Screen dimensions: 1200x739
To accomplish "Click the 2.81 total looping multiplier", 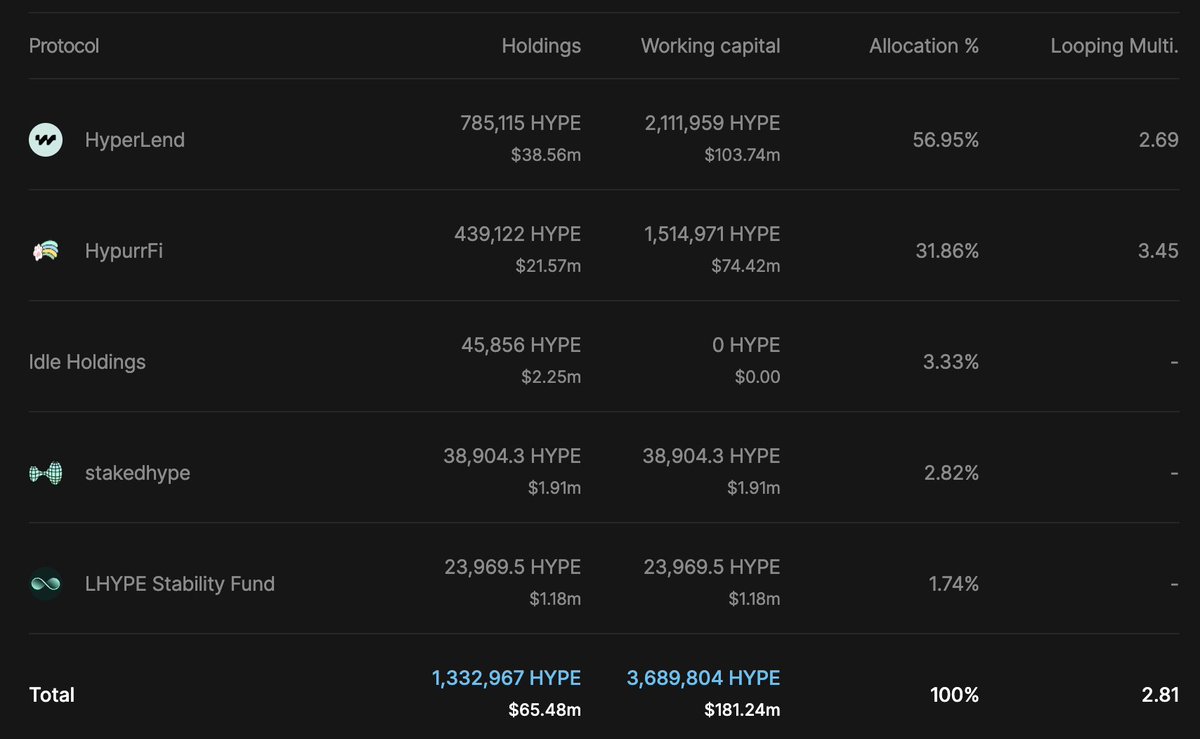I will coord(1159,695).
